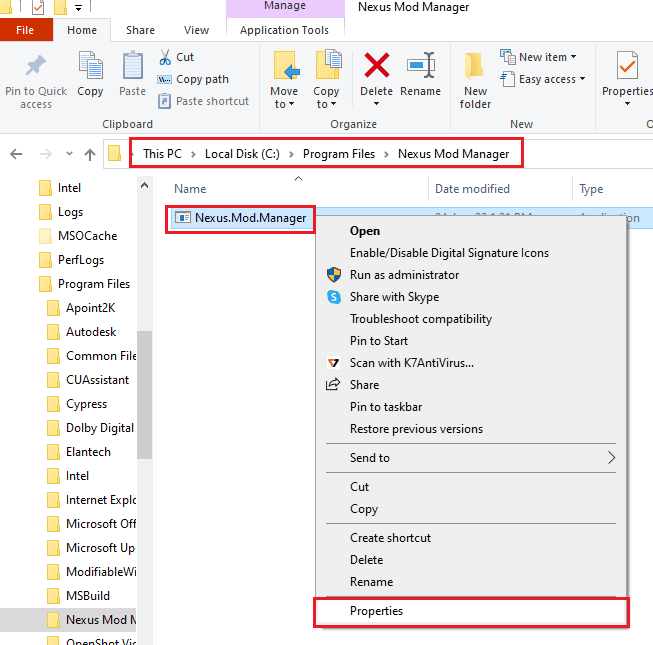Click the Paste shortcut ribbon command
Screen dimensions: 653x645
pos(203,101)
